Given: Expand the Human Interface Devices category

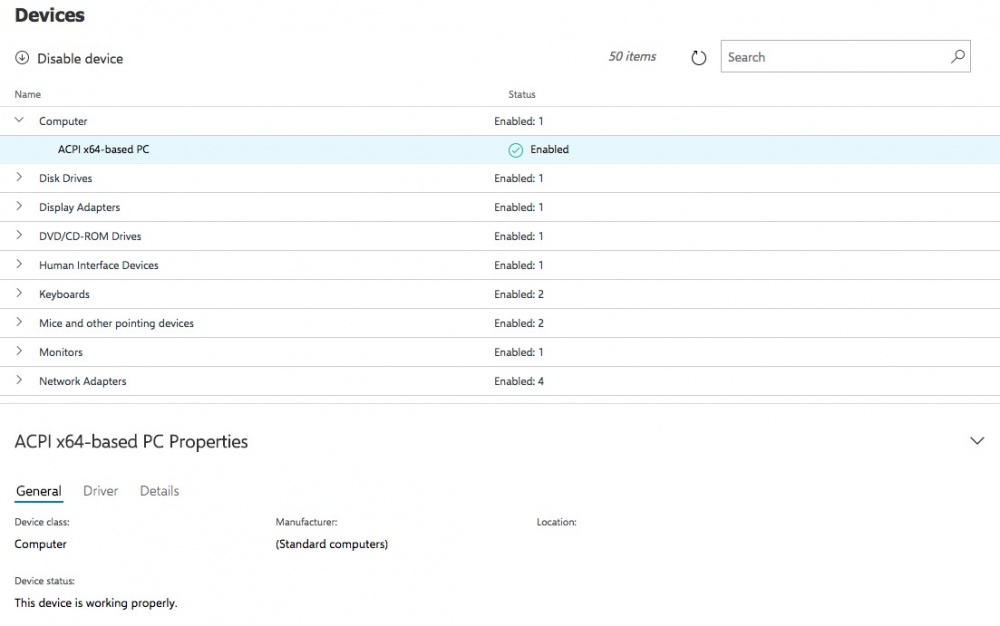Looking at the screenshot, I should [x=19, y=264].
